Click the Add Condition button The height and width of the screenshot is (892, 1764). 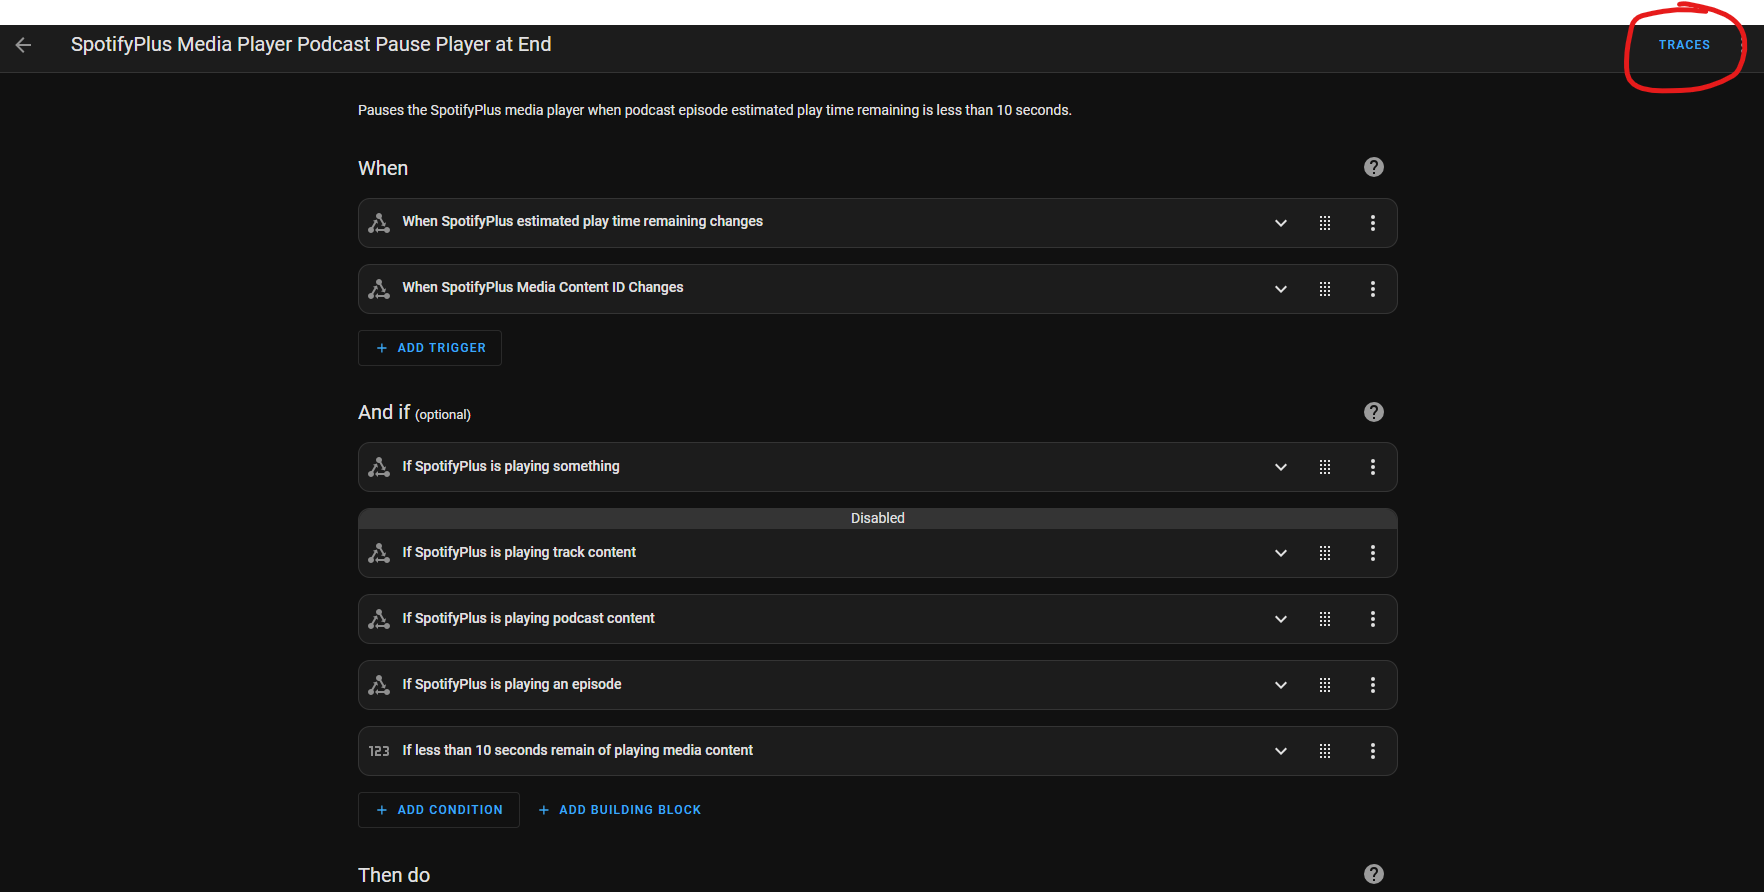pyautogui.click(x=439, y=810)
